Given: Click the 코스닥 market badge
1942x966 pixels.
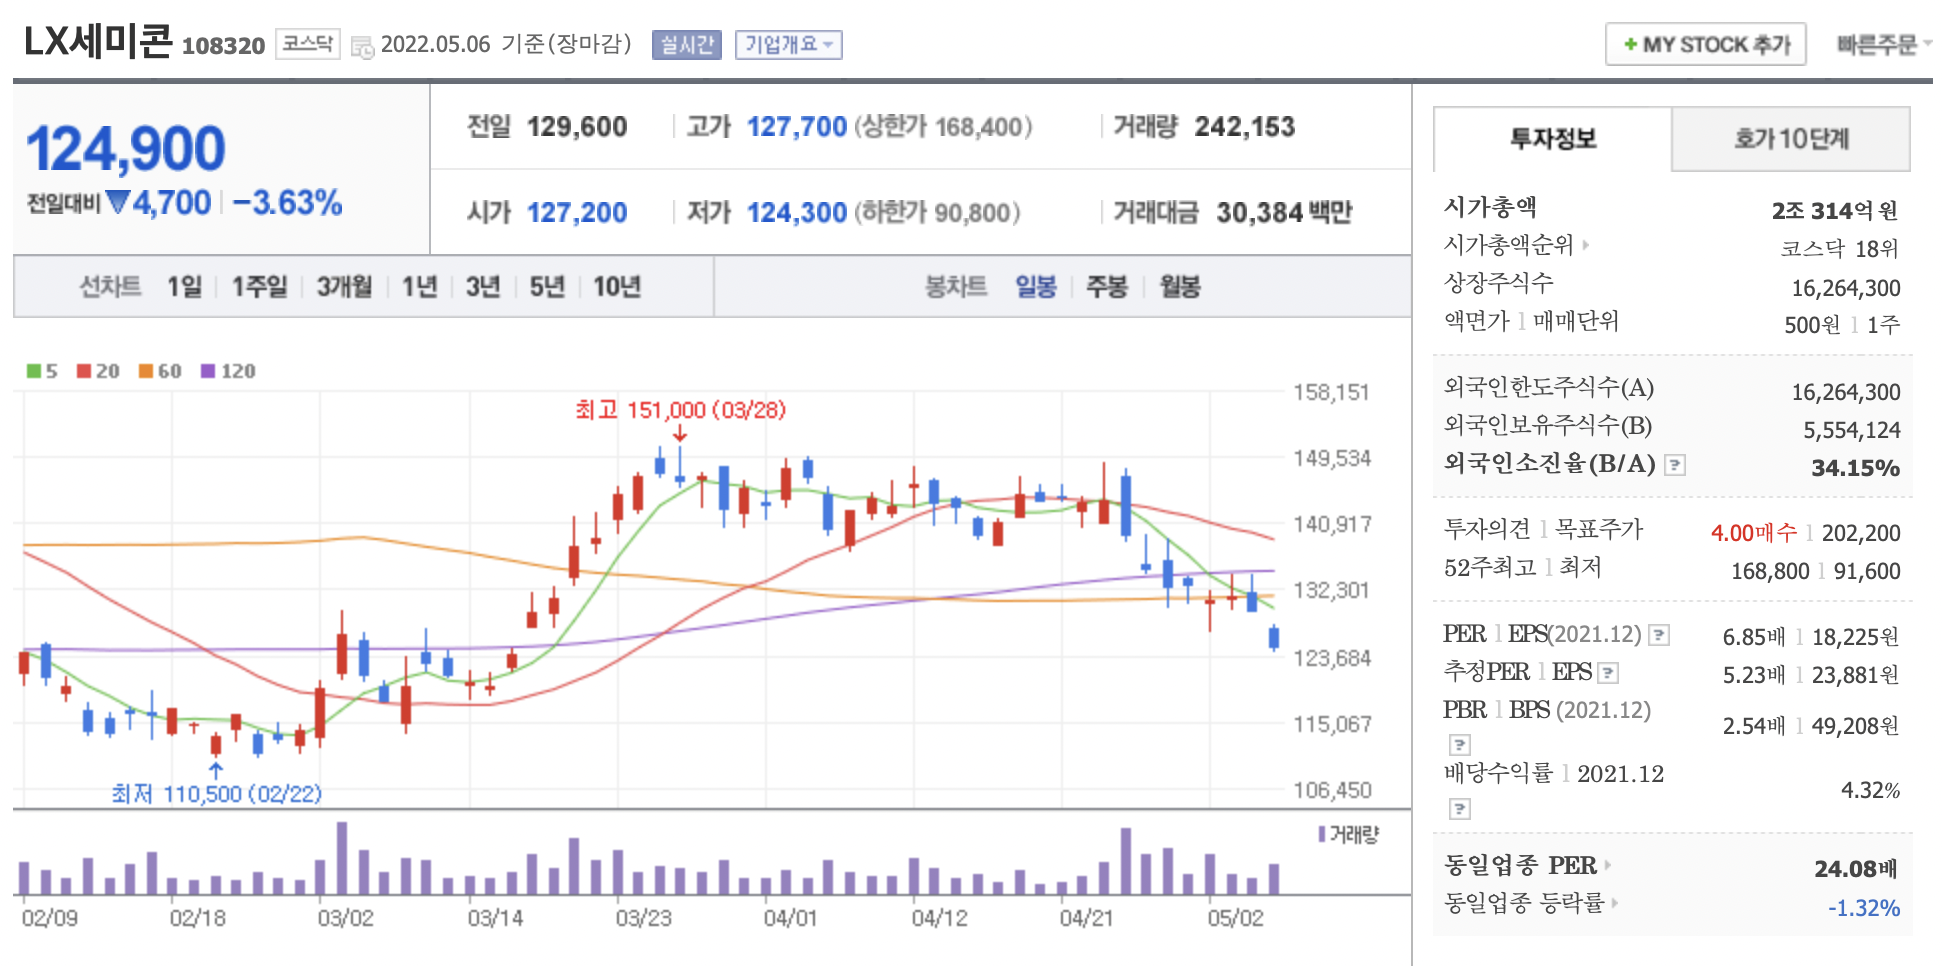Looking at the screenshot, I should click(307, 44).
